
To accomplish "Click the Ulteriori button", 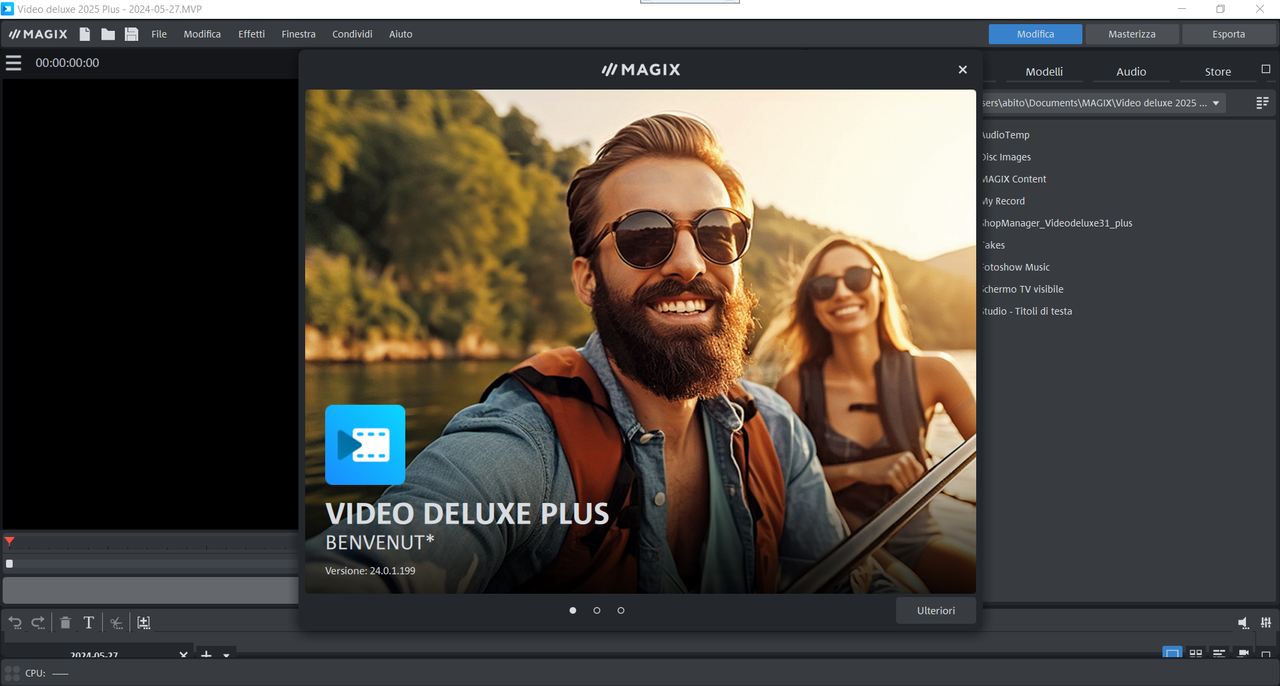I will pyautogui.click(x=936, y=610).
